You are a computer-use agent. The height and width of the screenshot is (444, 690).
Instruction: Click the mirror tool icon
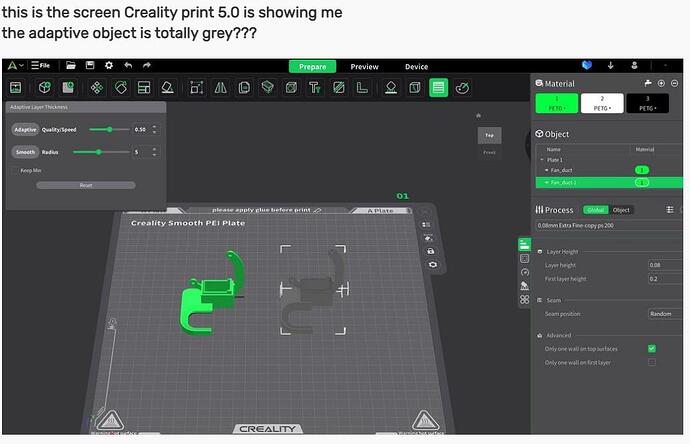tap(218, 88)
